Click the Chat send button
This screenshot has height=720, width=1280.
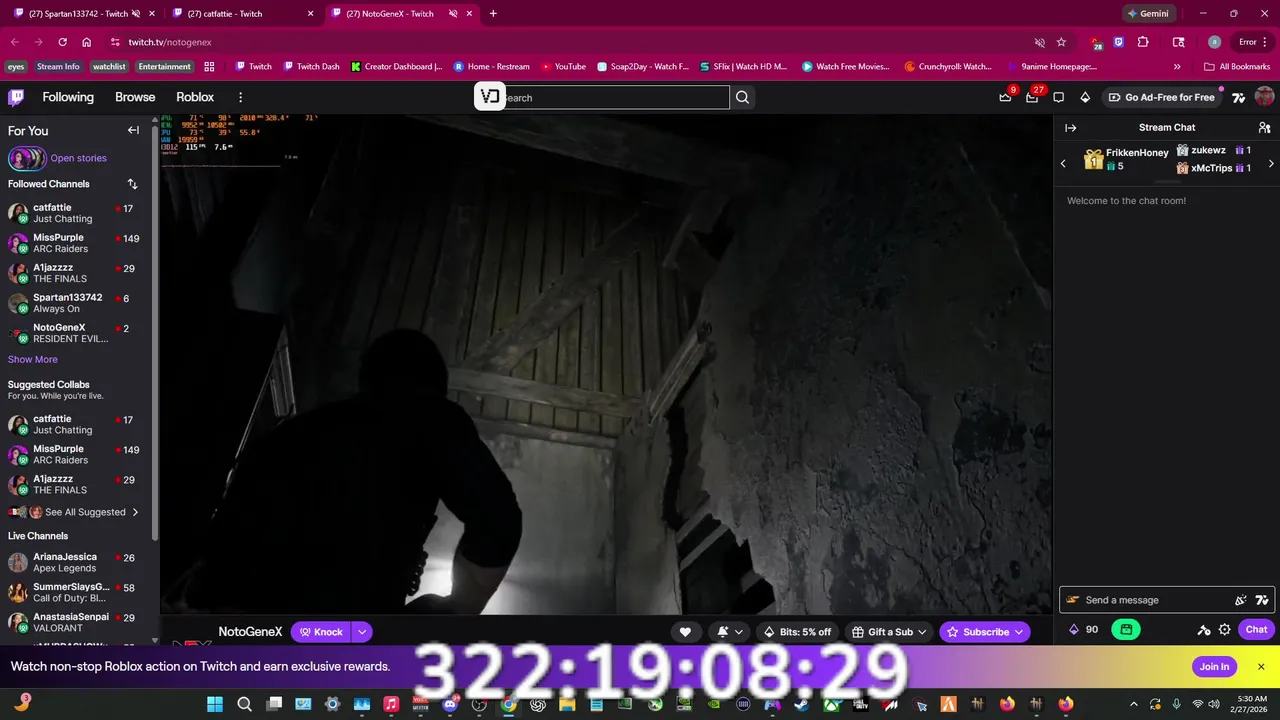click(1256, 629)
